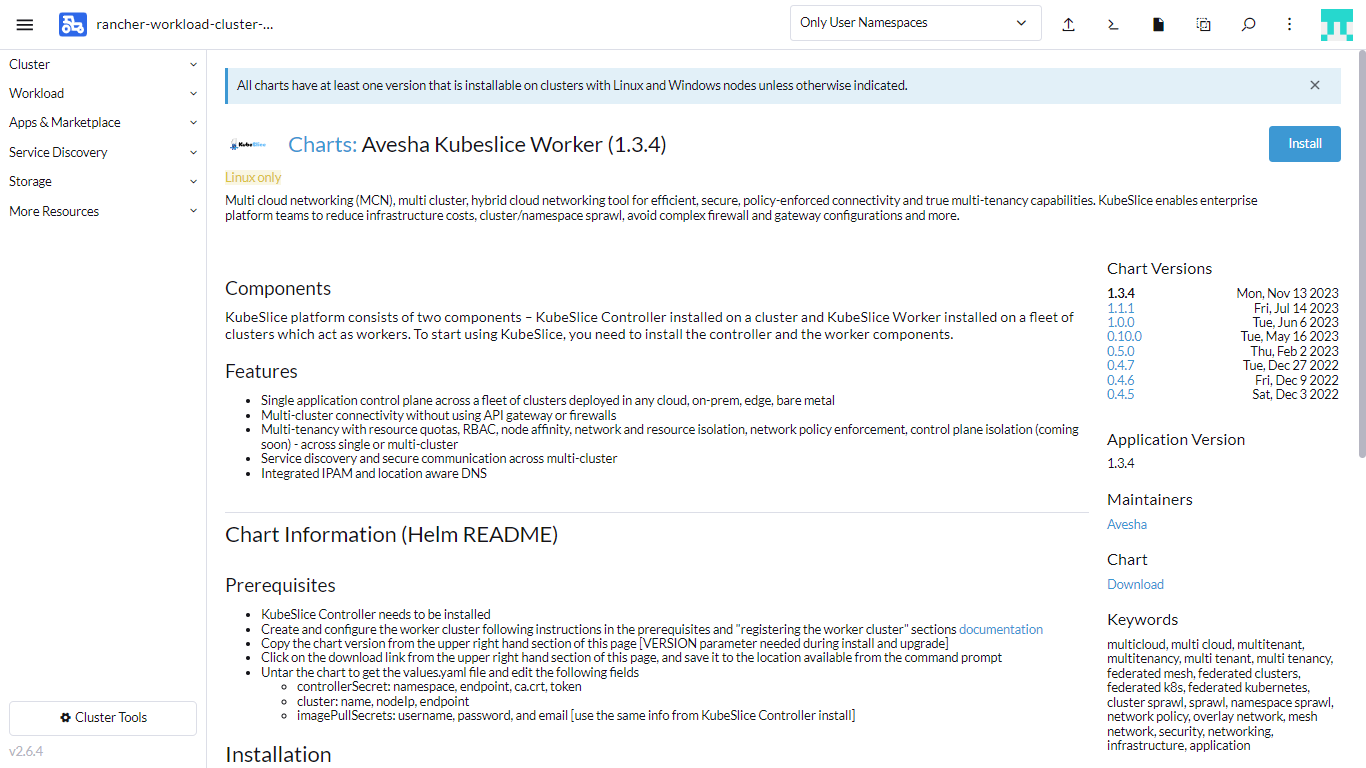The height and width of the screenshot is (768, 1366).
Task: Expand the More Resources section
Action: pos(103,211)
